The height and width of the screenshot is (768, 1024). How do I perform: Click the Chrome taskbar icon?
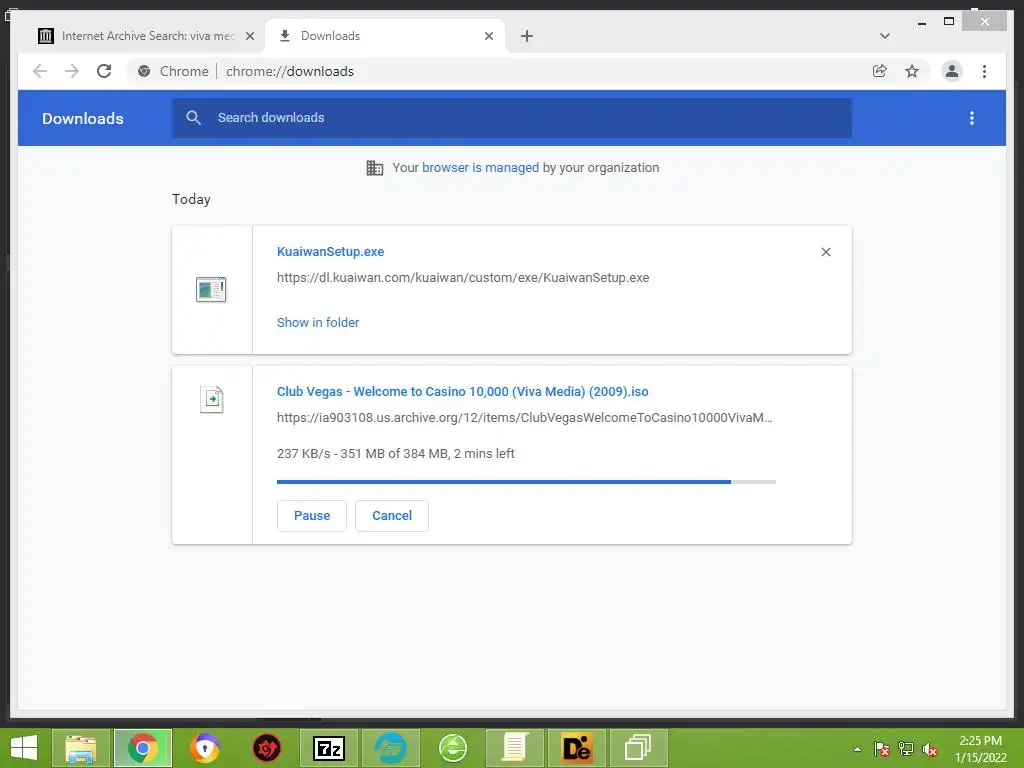143,748
